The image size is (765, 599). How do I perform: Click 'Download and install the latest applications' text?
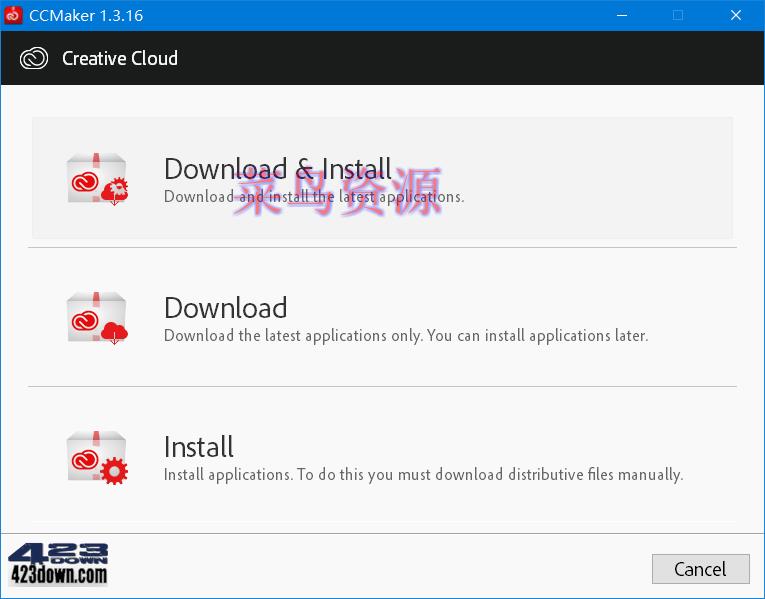tap(314, 197)
